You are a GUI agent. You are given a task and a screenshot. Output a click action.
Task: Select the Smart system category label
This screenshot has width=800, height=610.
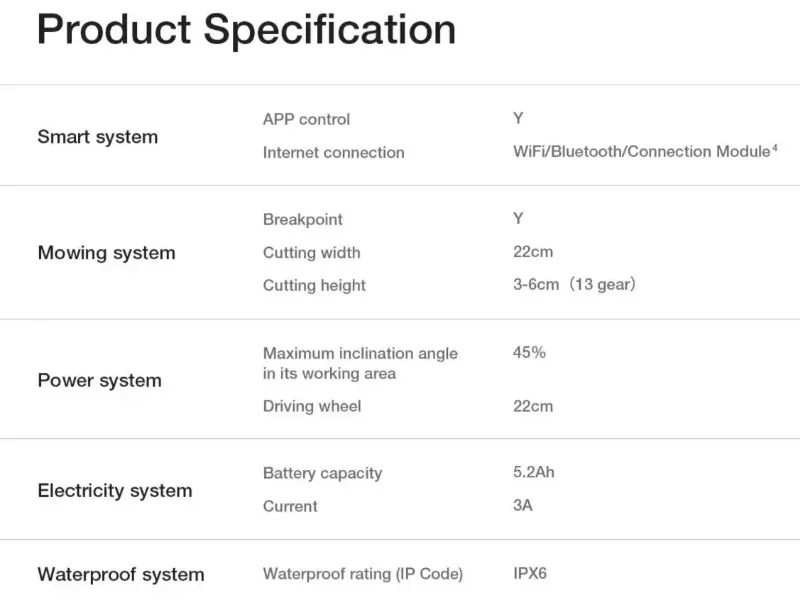97,137
